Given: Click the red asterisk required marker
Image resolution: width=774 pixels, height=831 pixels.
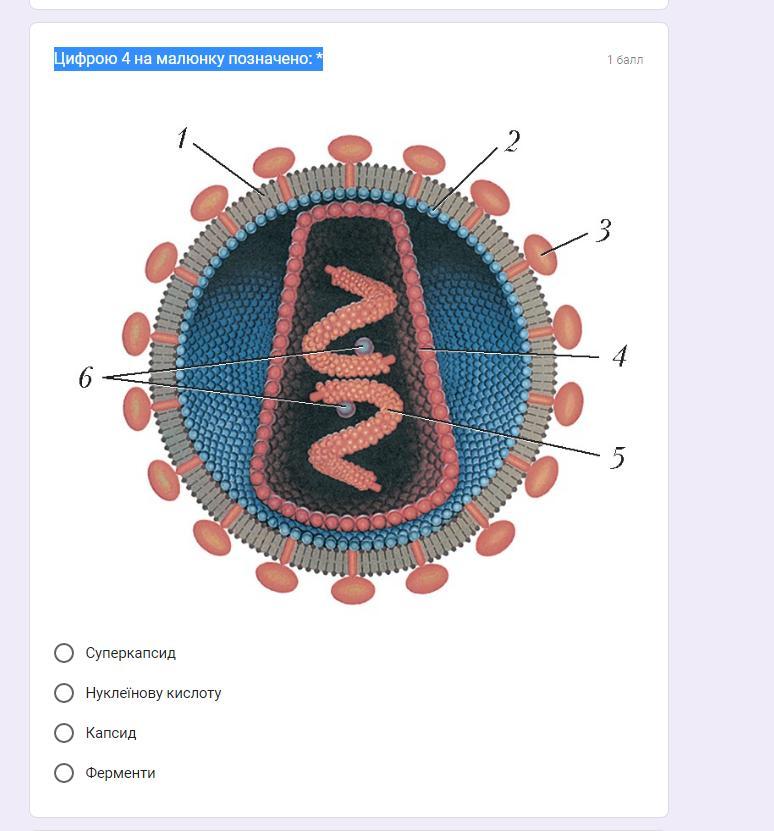Looking at the screenshot, I should coord(319,59).
